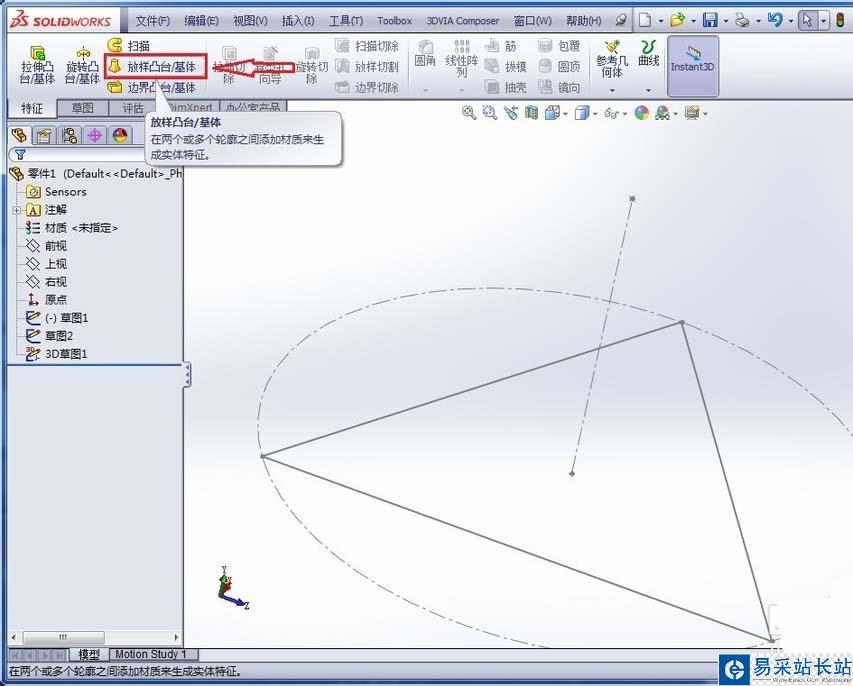Open the Curves (曲线) tool
The width and height of the screenshot is (853, 686).
pos(648,53)
